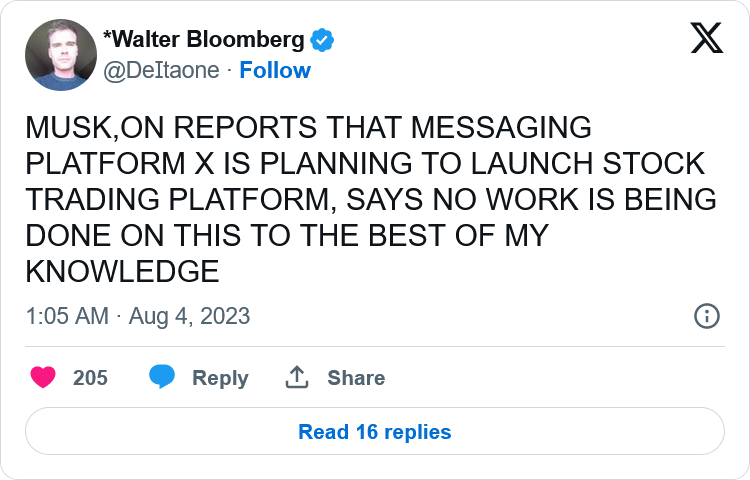
Task: Click the @DeItaone handle
Action: tap(162, 70)
